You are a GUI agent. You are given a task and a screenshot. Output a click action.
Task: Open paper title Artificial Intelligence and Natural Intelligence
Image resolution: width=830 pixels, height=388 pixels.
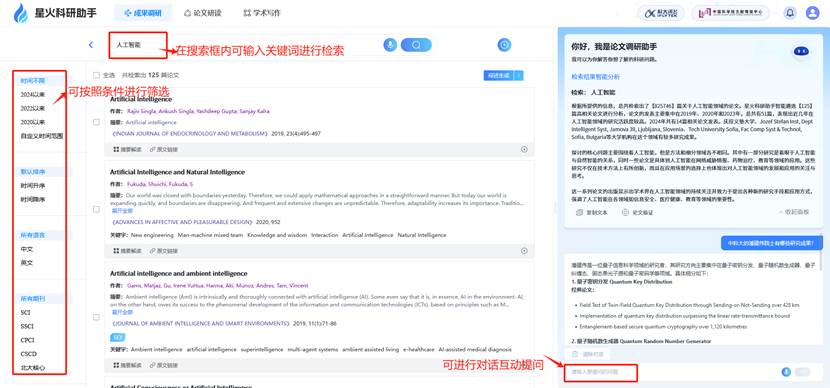[x=177, y=172]
